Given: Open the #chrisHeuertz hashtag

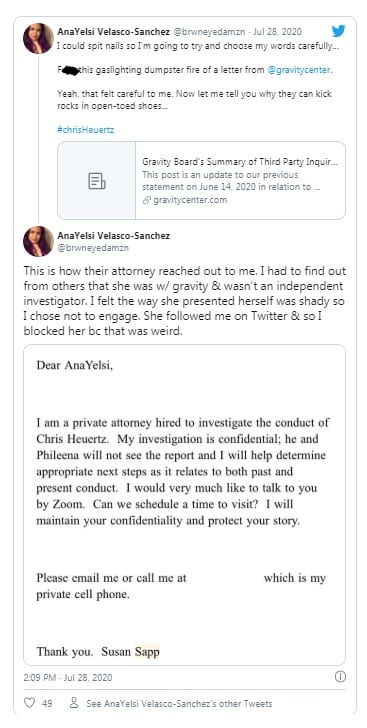Looking at the screenshot, I should point(85,130).
